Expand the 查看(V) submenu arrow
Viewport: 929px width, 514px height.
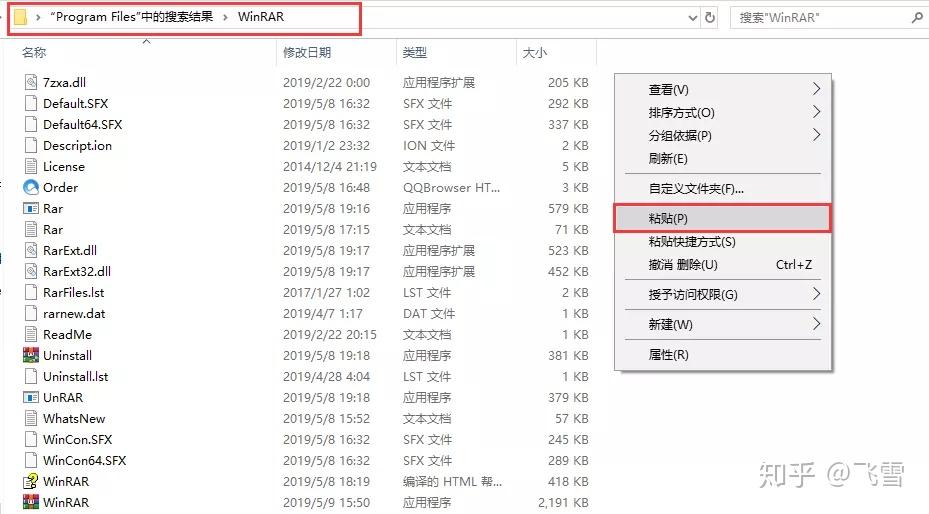point(816,89)
